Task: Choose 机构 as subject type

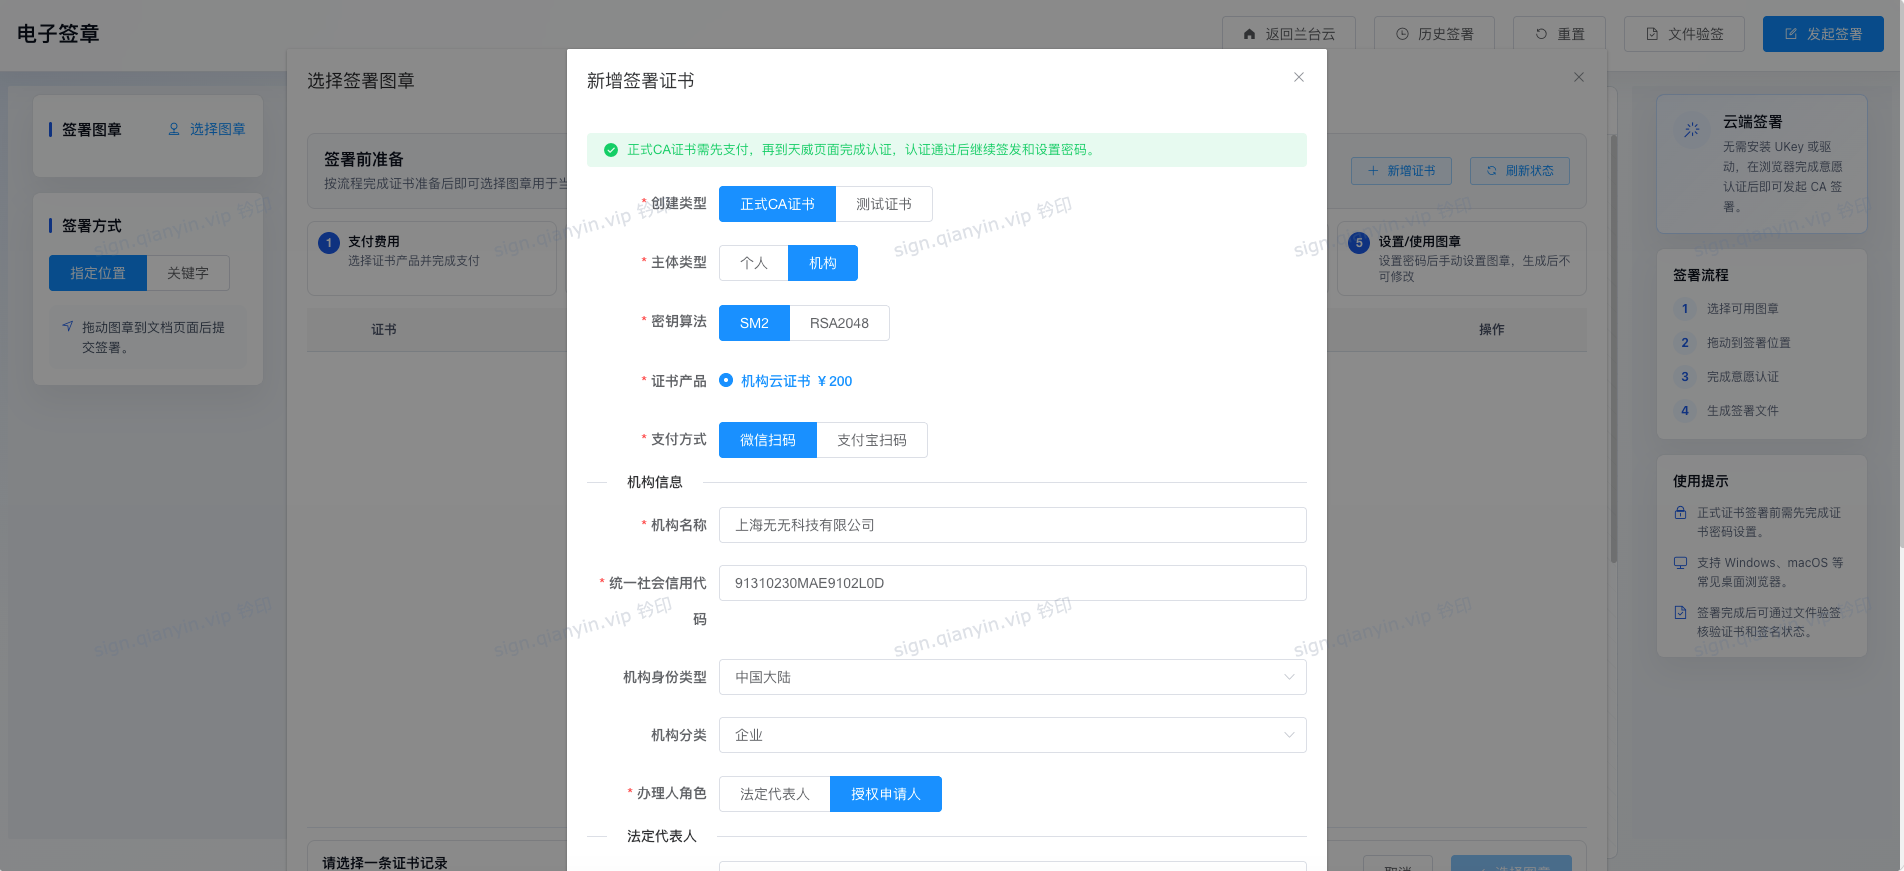Action: coord(823,263)
